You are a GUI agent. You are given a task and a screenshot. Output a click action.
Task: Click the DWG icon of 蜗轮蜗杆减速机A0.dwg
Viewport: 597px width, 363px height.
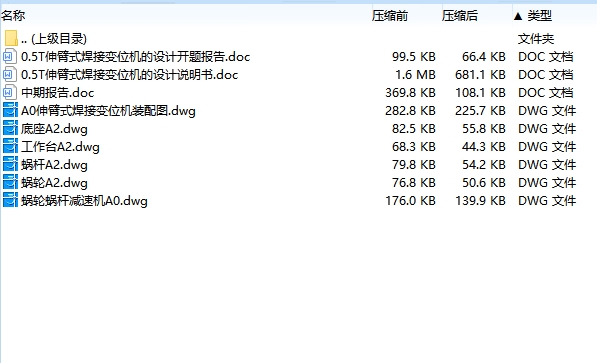point(10,200)
